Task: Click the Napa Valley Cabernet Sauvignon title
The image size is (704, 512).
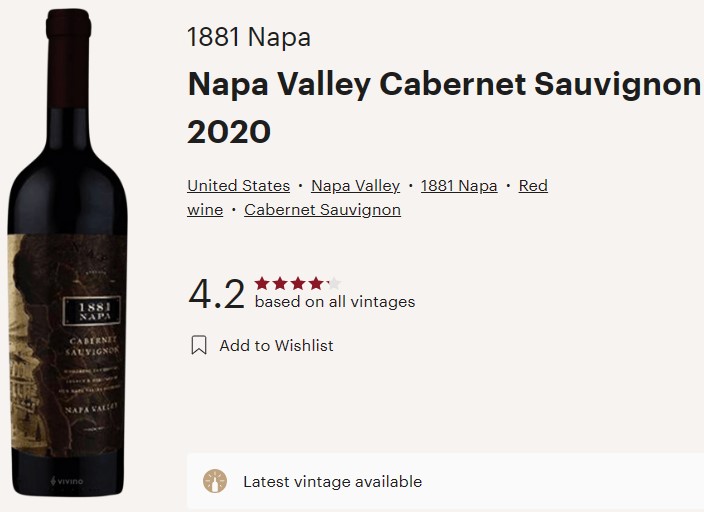Action: click(444, 85)
